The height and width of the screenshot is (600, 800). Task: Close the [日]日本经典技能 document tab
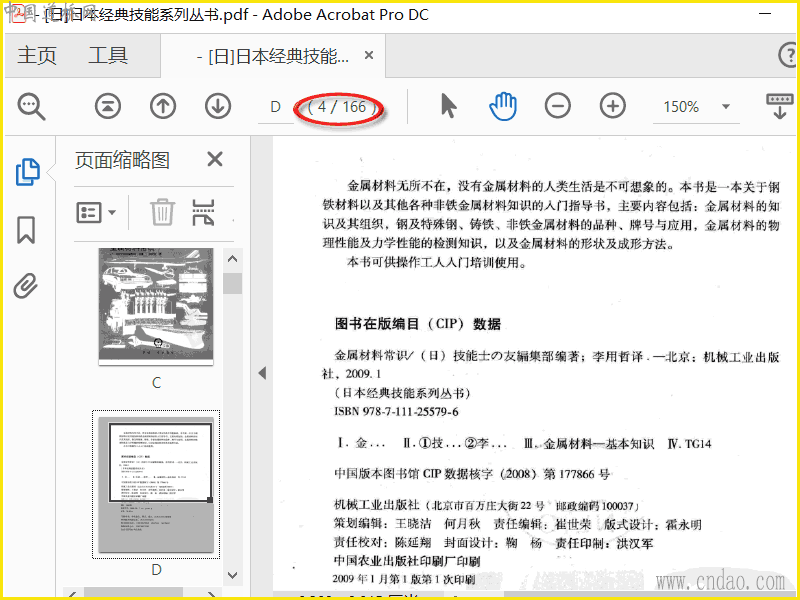click(369, 55)
